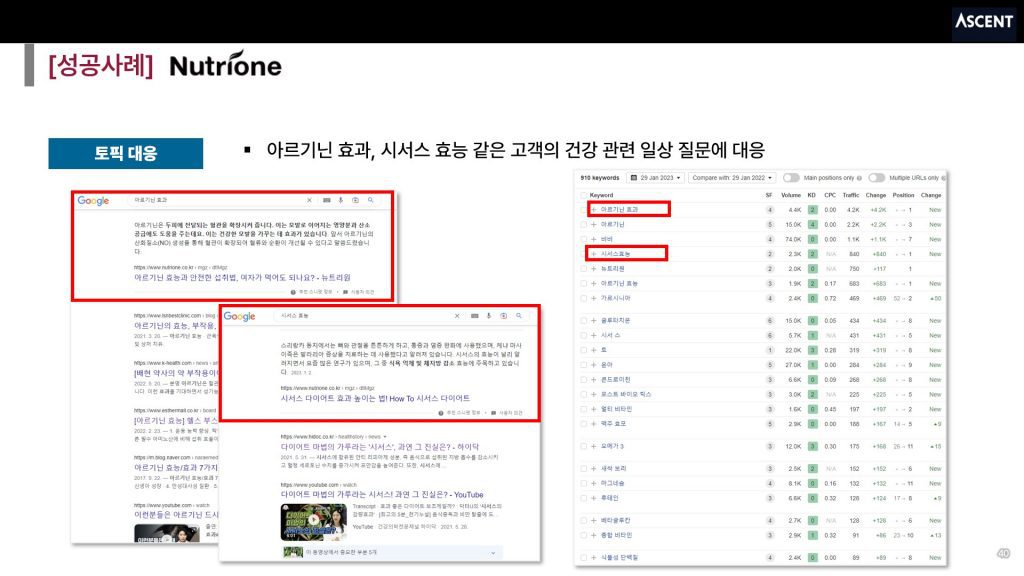Expand the 콘드로이친 keyword row plus

point(594,379)
